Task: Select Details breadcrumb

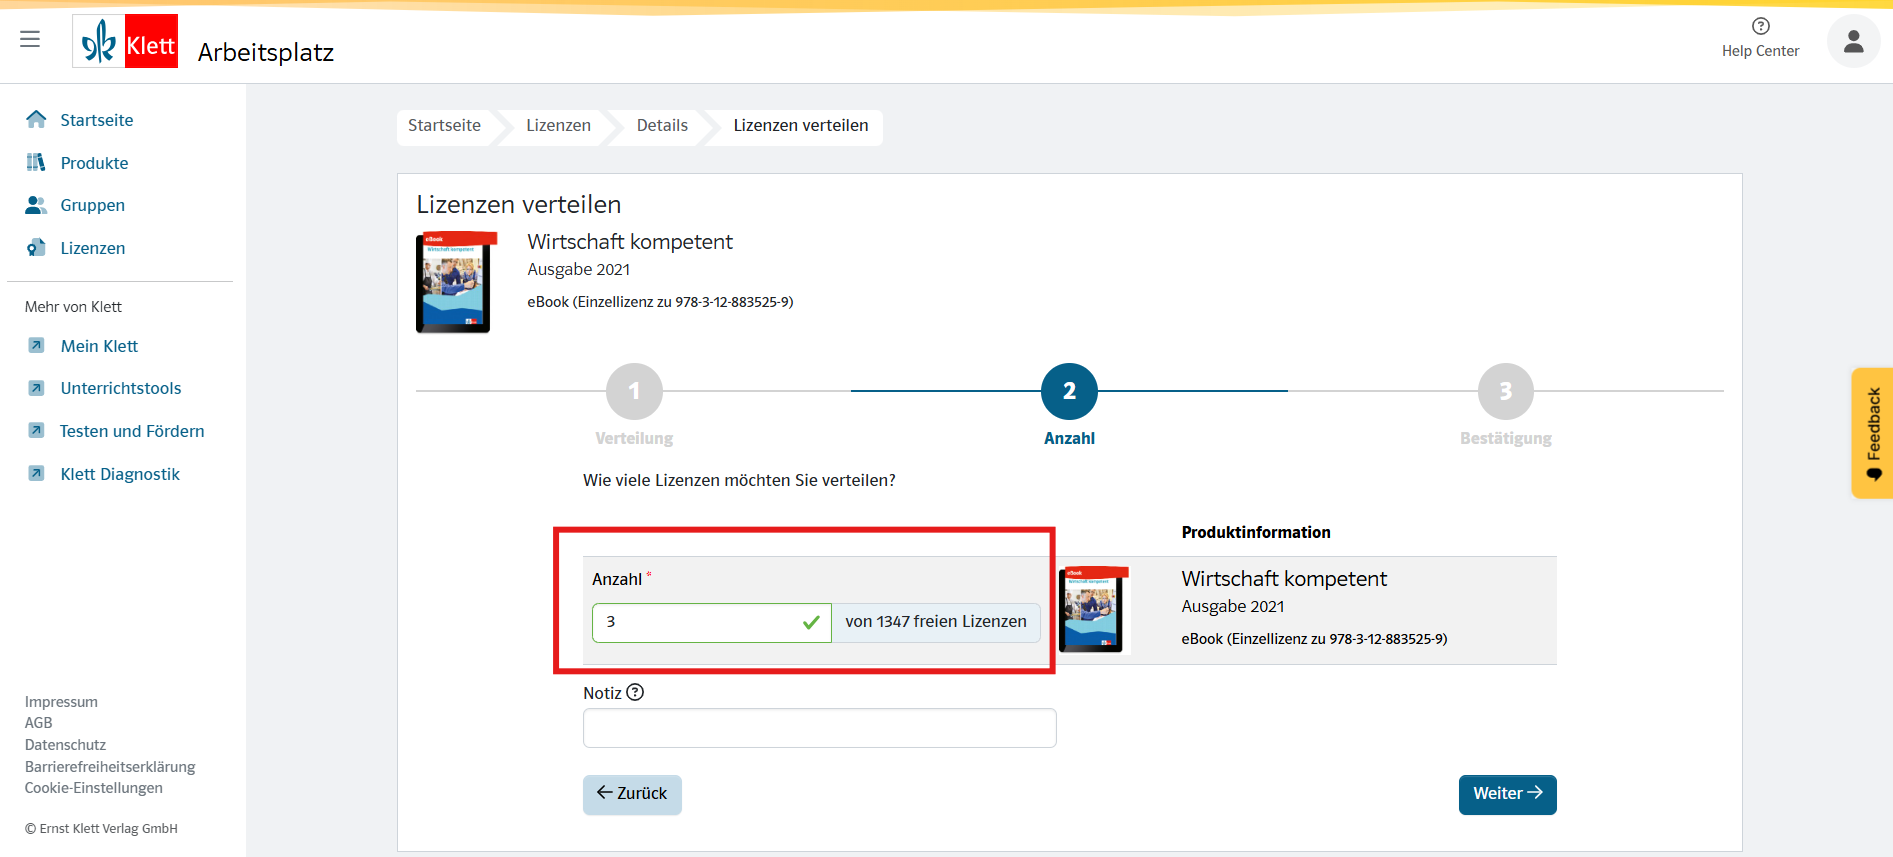Action: [x=662, y=125]
